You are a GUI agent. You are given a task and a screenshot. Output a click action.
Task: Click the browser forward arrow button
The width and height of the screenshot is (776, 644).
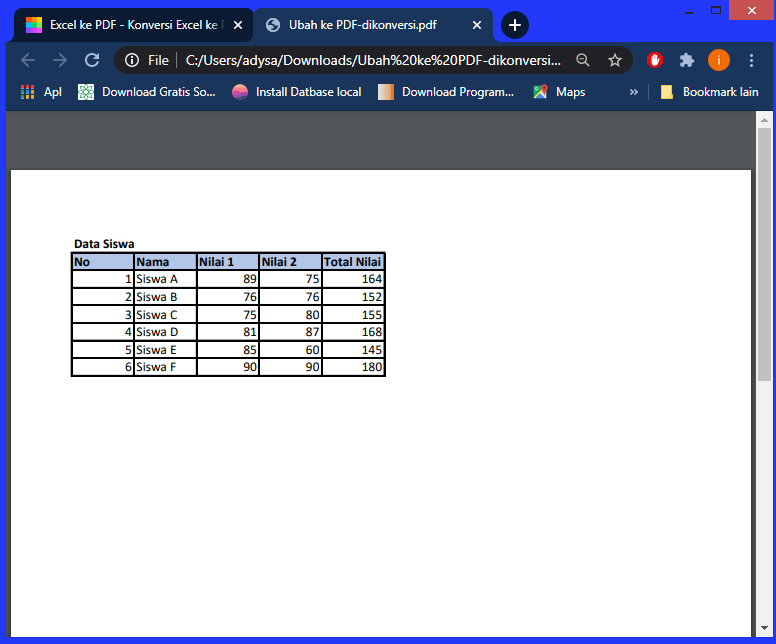click(60, 60)
